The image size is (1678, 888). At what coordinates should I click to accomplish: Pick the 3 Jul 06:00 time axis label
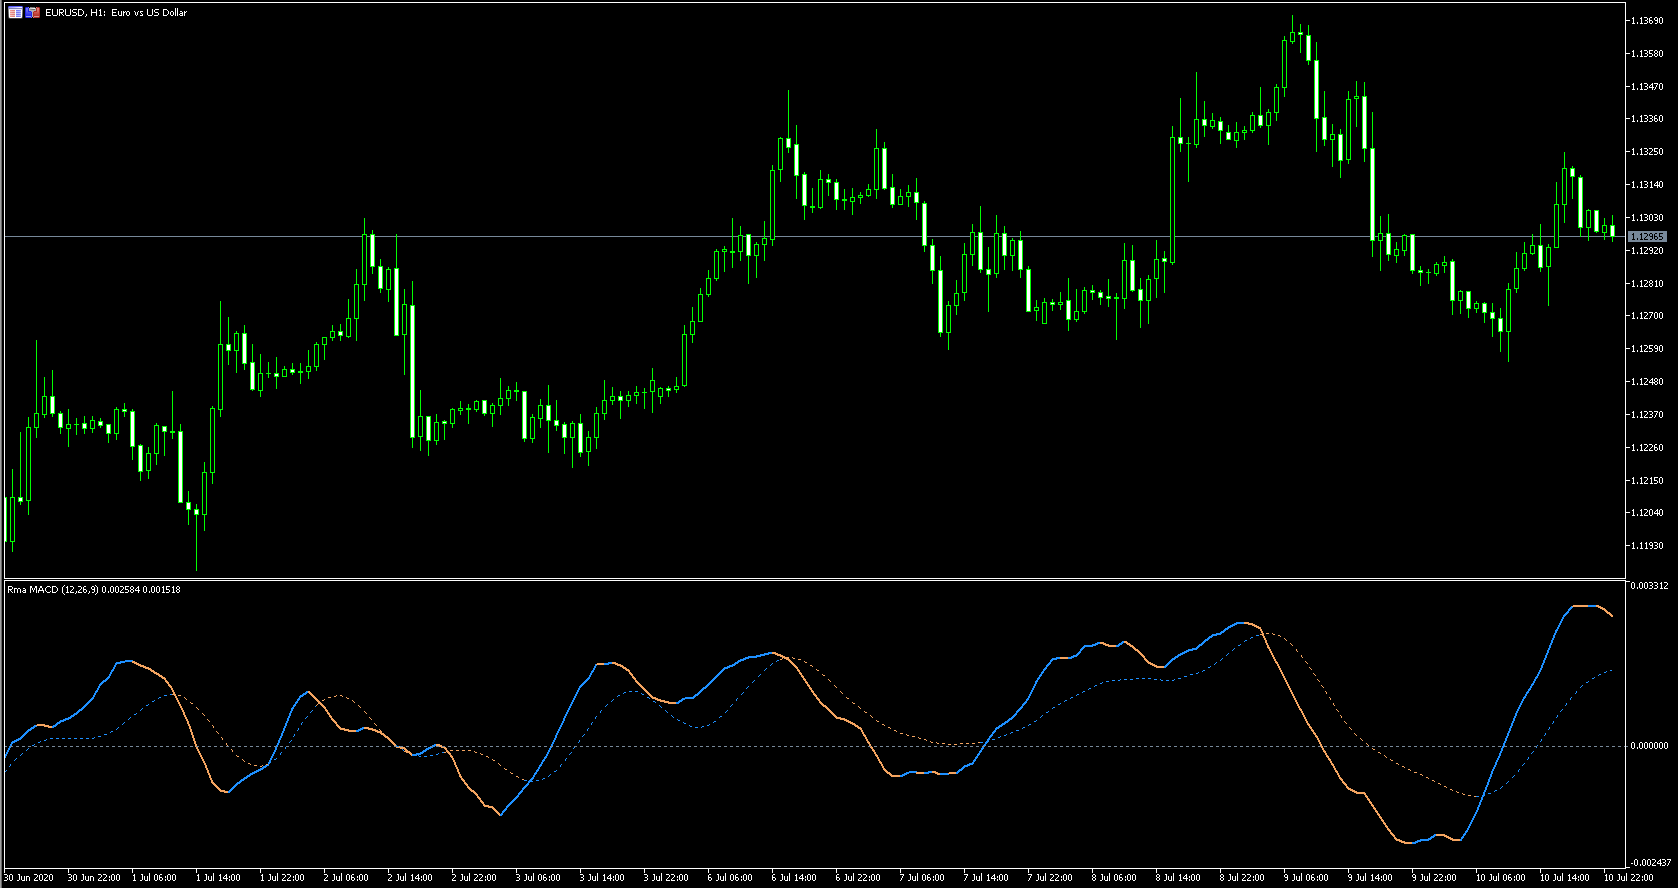pyautogui.click(x=538, y=878)
